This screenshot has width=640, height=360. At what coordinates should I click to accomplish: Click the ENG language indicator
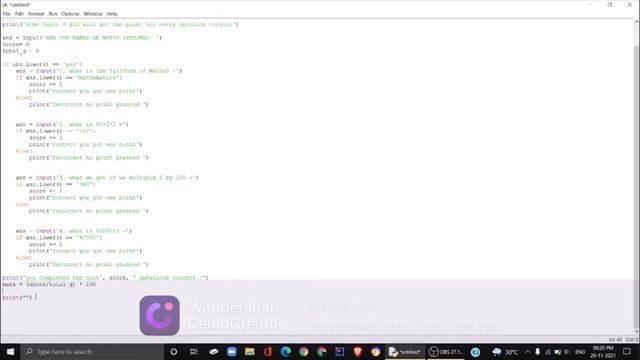click(x=580, y=352)
